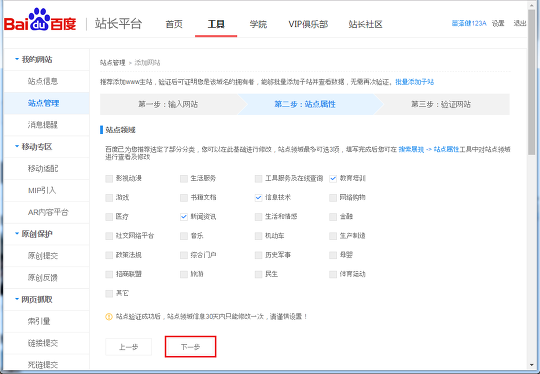Check the 社交网络平台 checkbox
Screen dimensions: 540x374
109,236
